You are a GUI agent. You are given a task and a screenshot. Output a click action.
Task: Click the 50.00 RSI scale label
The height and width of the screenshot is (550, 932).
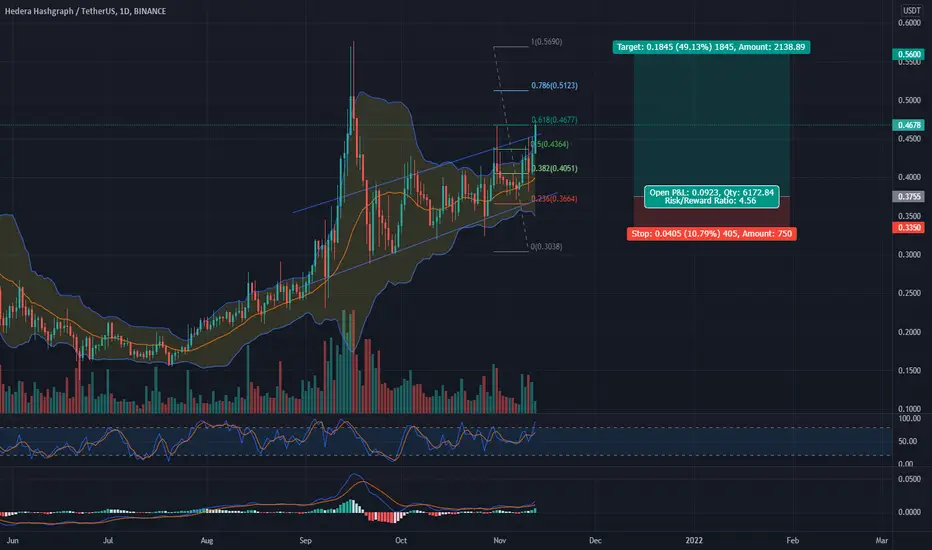click(907, 441)
